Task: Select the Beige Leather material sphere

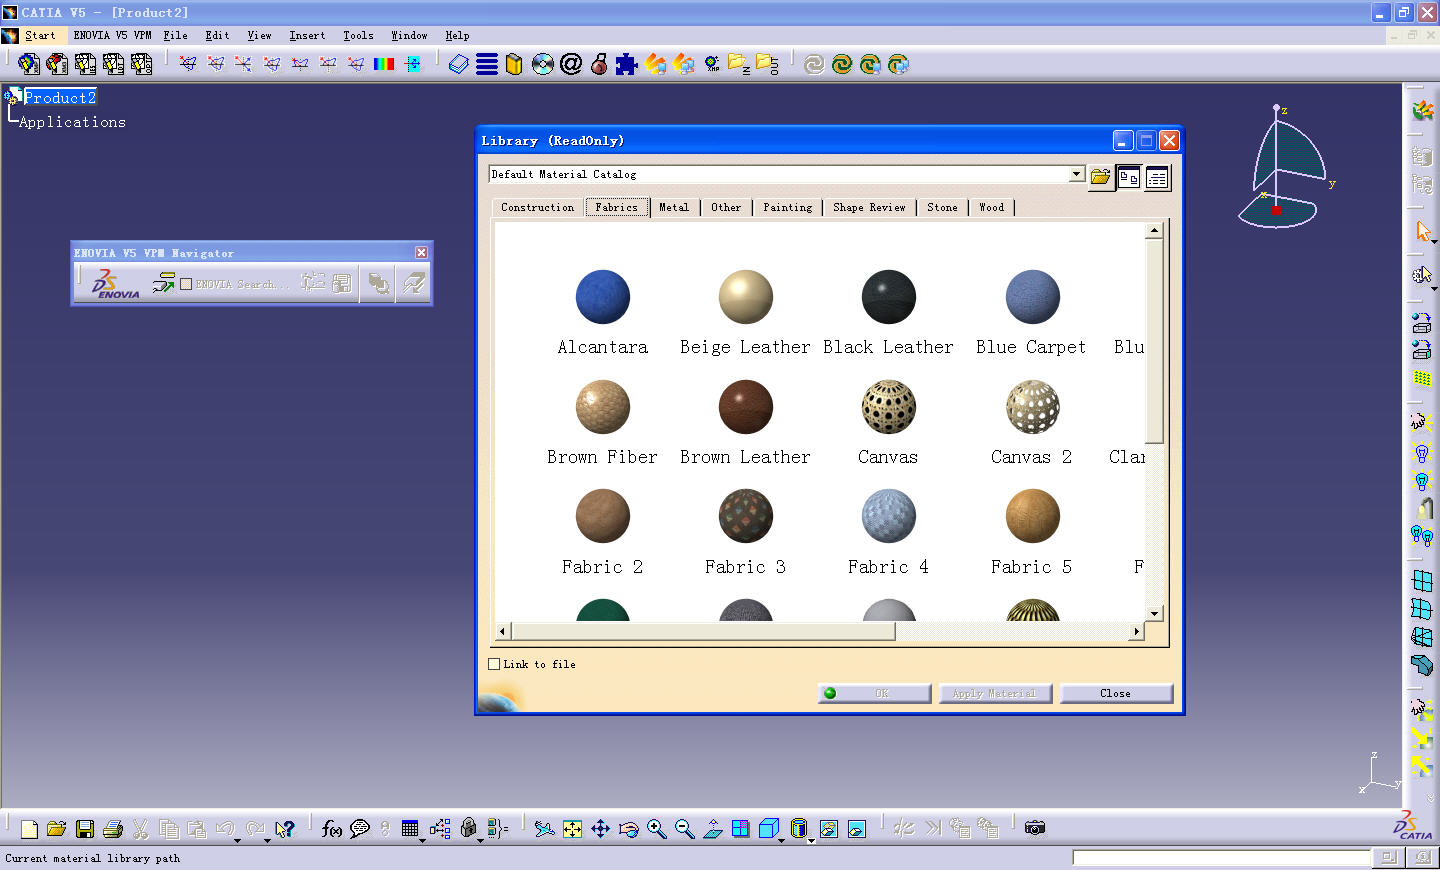Action: [x=746, y=297]
